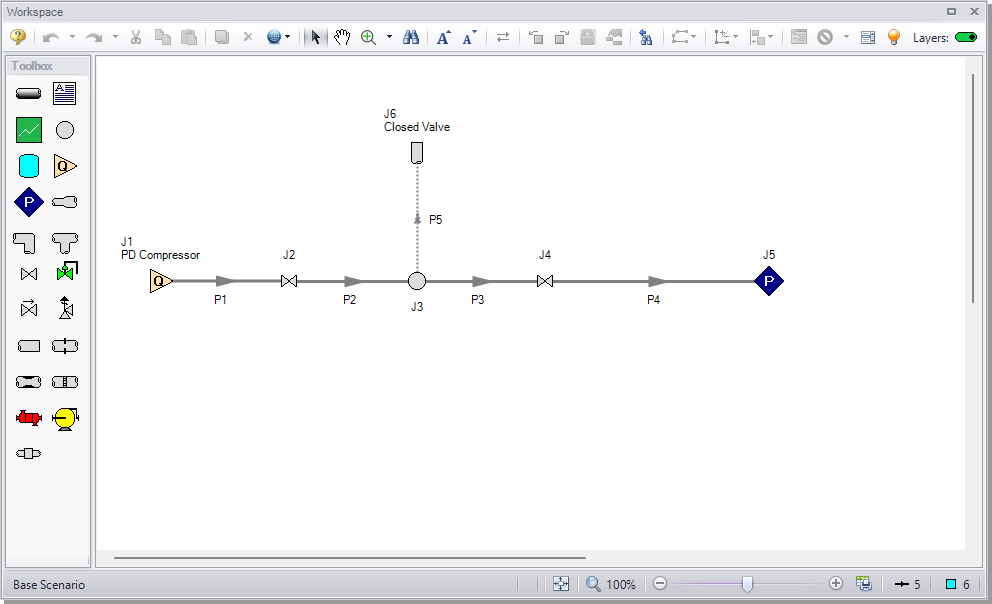Click the Reverse pipe direction arrows icon
Viewport: 992px width, 604px height.
coord(503,37)
